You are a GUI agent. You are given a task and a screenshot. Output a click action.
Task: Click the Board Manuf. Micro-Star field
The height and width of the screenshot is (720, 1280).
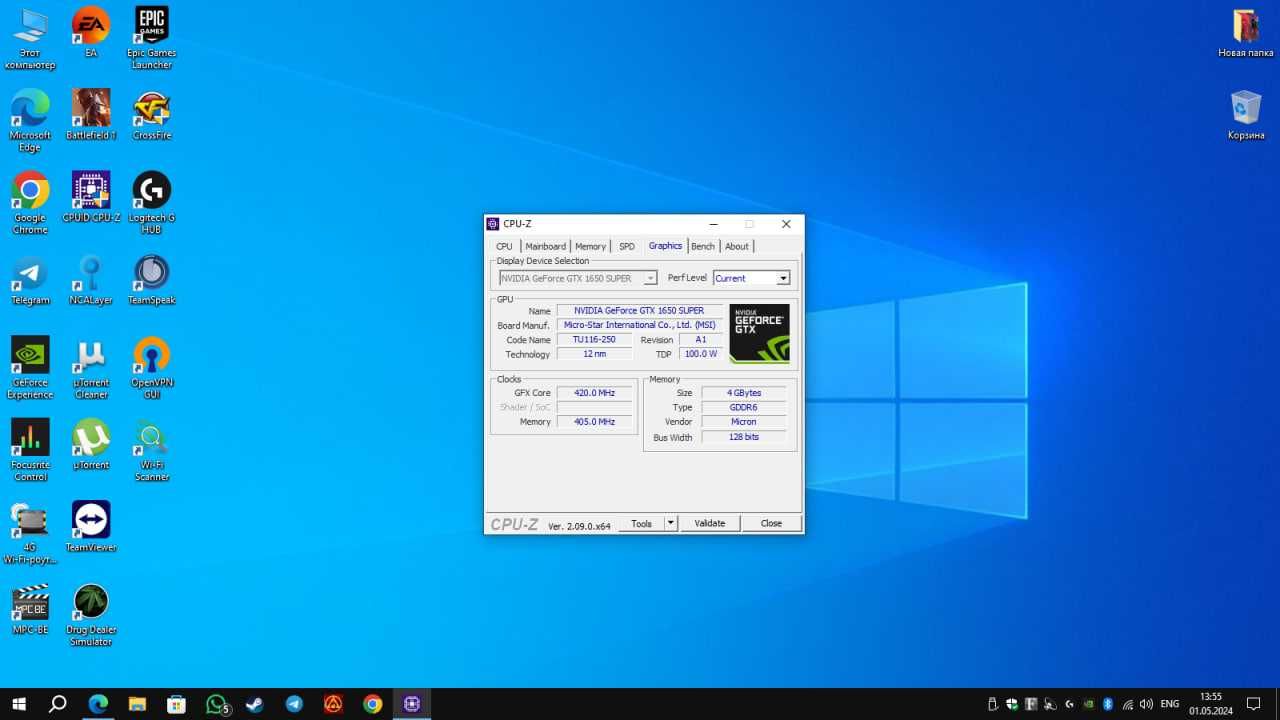pyautogui.click(x=639, y=325)
